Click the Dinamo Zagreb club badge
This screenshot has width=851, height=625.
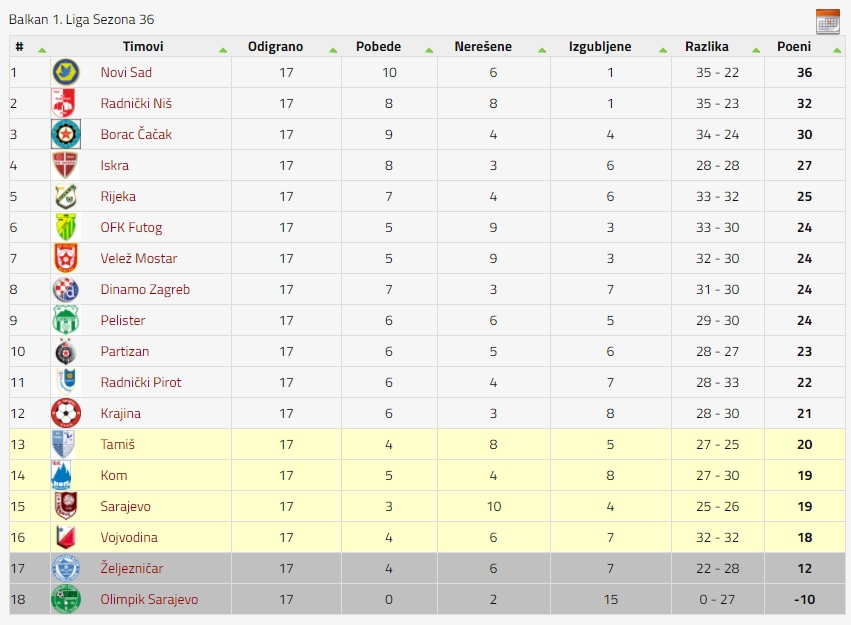click(x=66, y=290)
